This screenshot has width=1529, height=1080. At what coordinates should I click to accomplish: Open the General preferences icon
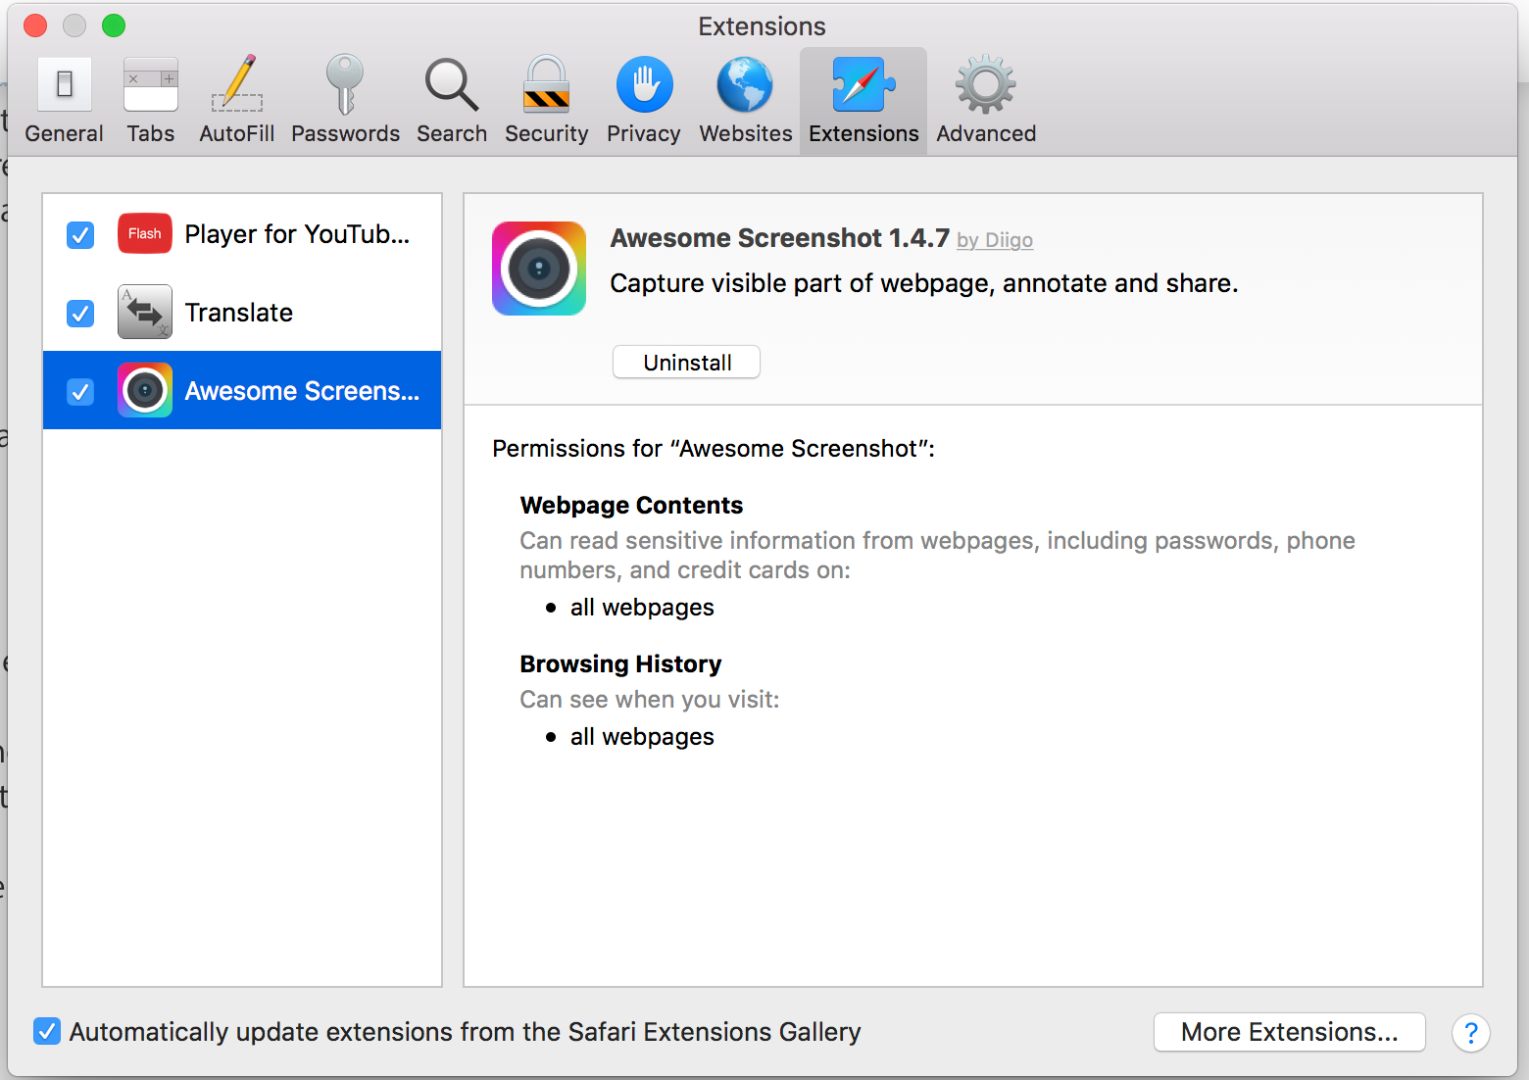(64, 85)
